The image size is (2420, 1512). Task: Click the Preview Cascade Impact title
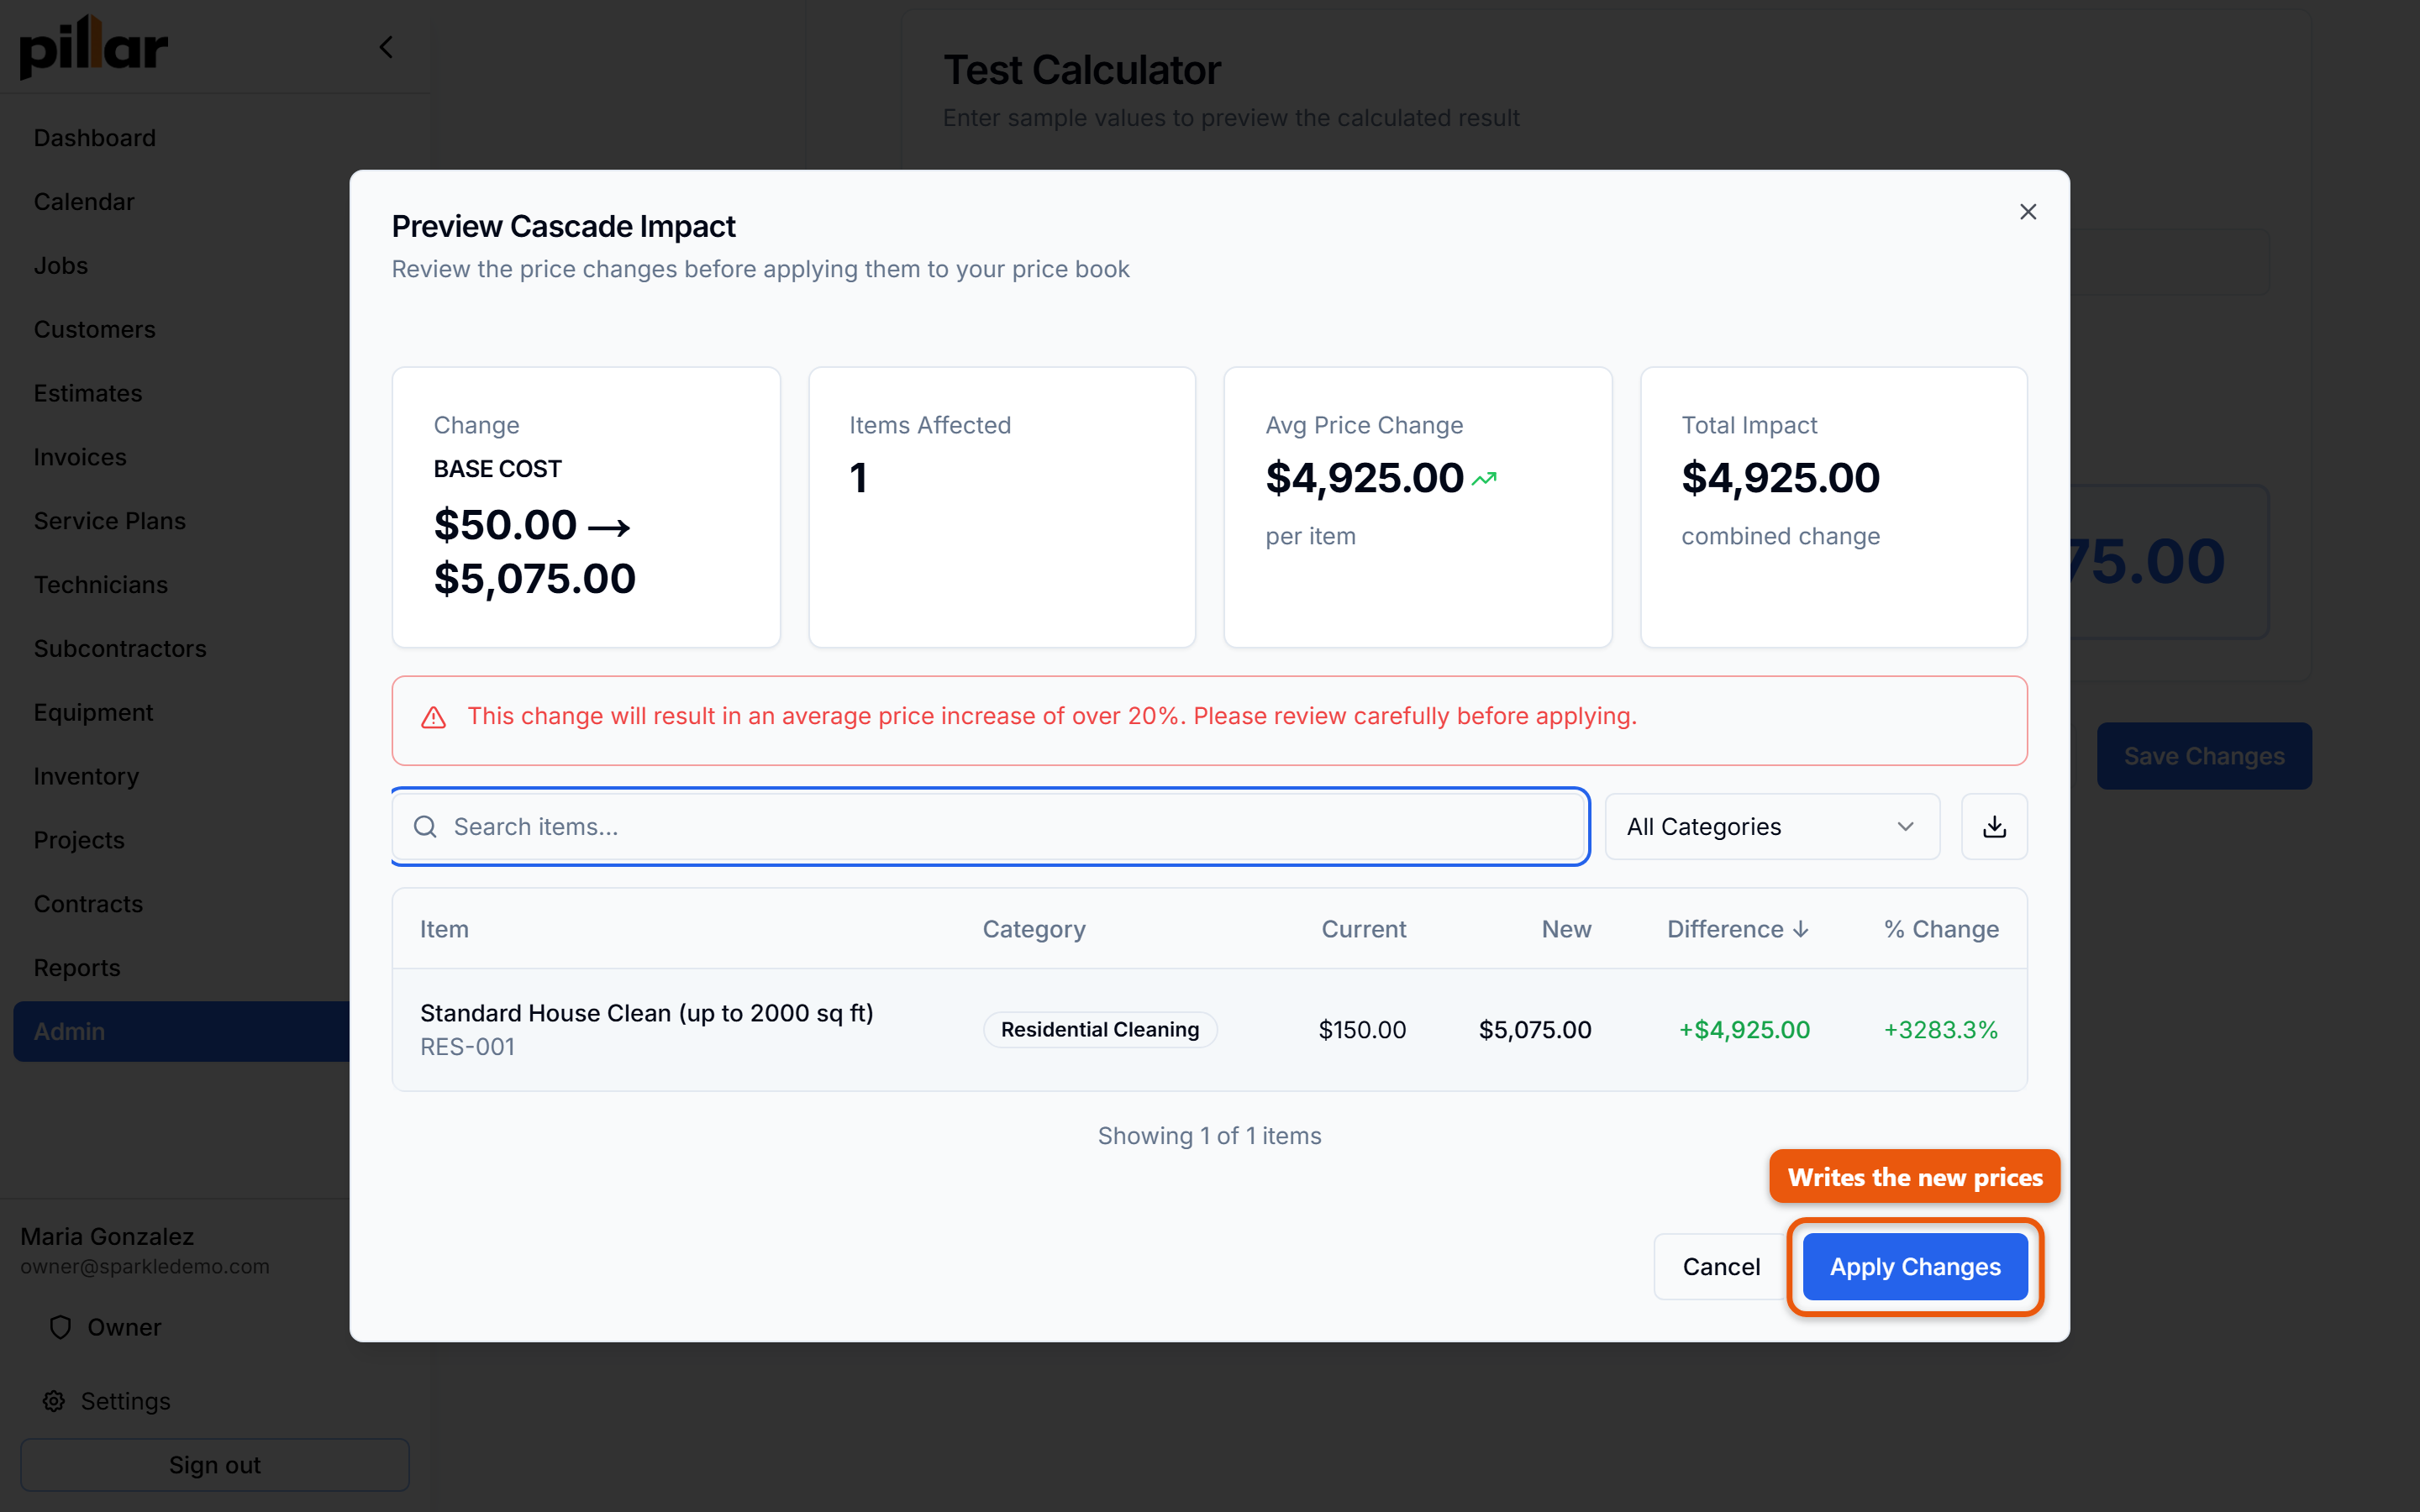tap(563, 226)
